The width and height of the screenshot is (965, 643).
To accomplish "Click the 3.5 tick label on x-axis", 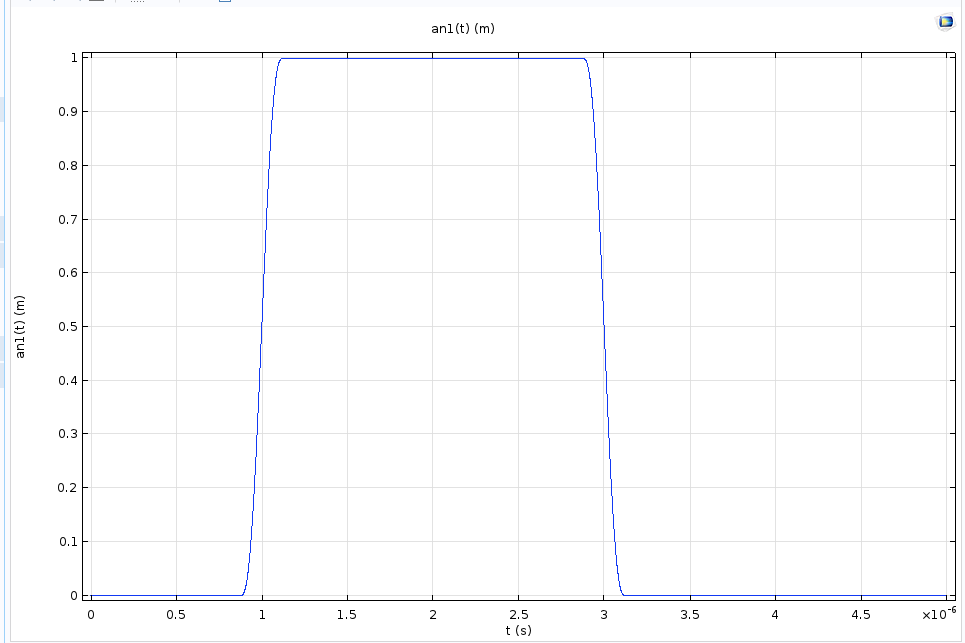I will click(x=689, y=613).
